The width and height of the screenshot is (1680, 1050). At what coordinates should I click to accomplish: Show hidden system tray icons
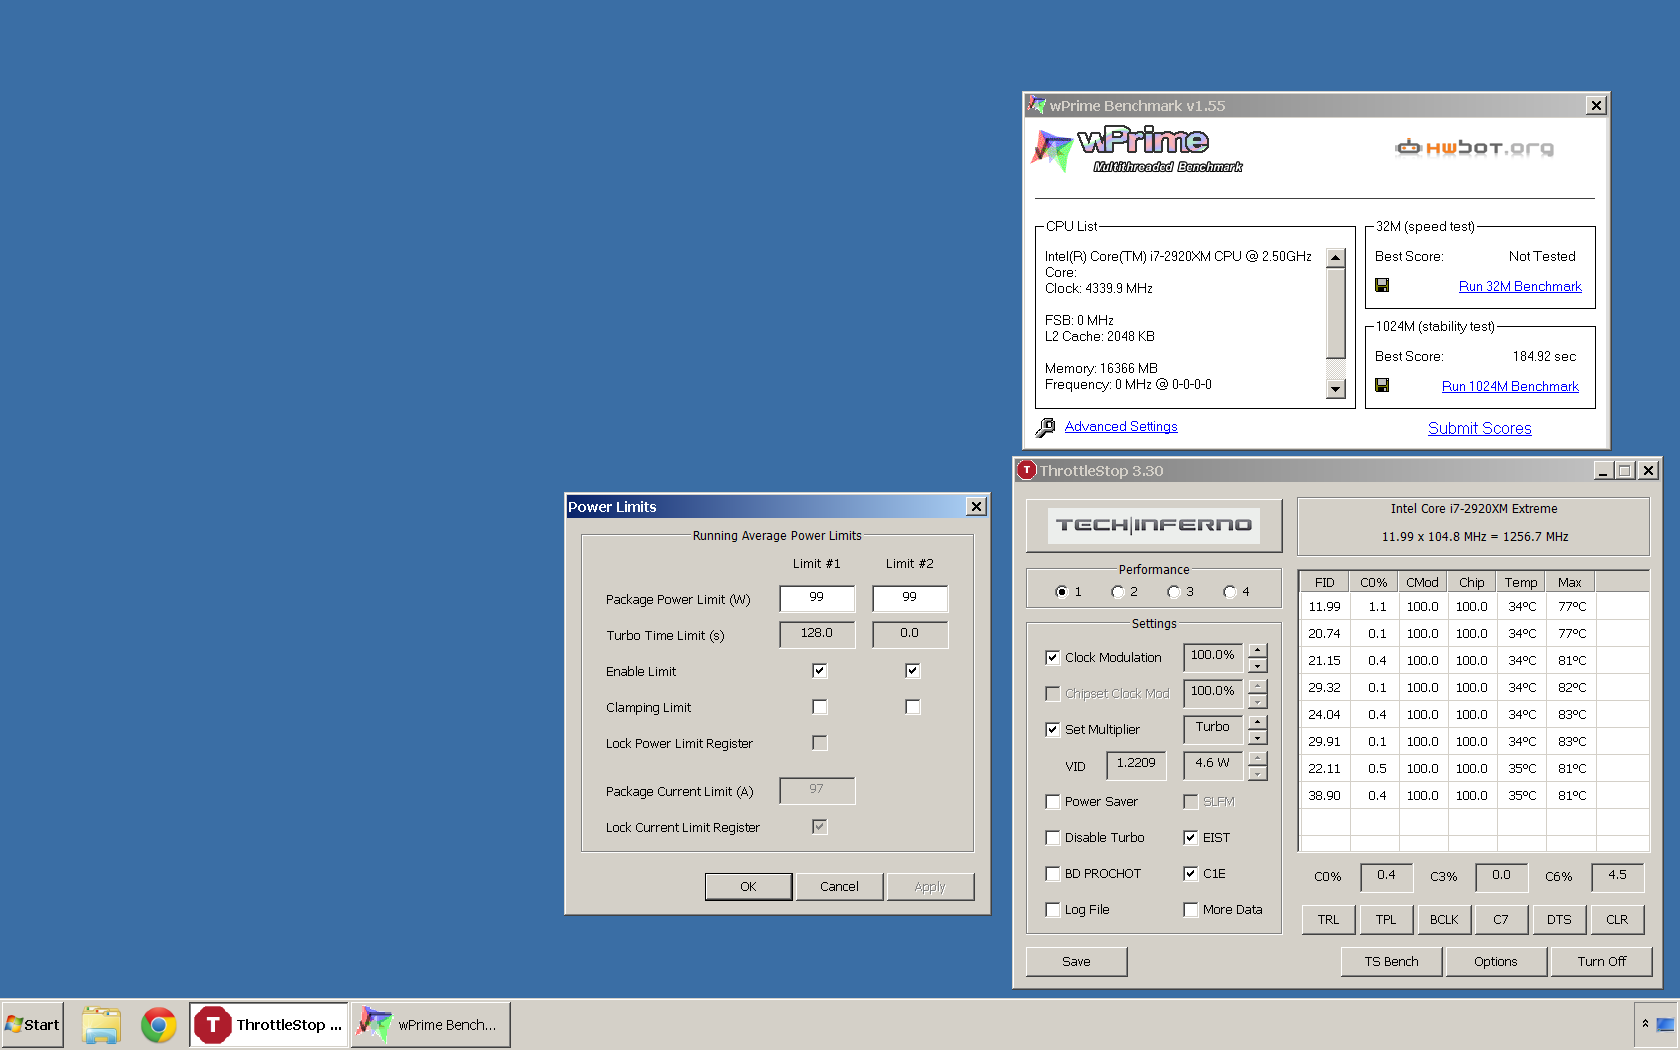[x=1645, y=1024]
